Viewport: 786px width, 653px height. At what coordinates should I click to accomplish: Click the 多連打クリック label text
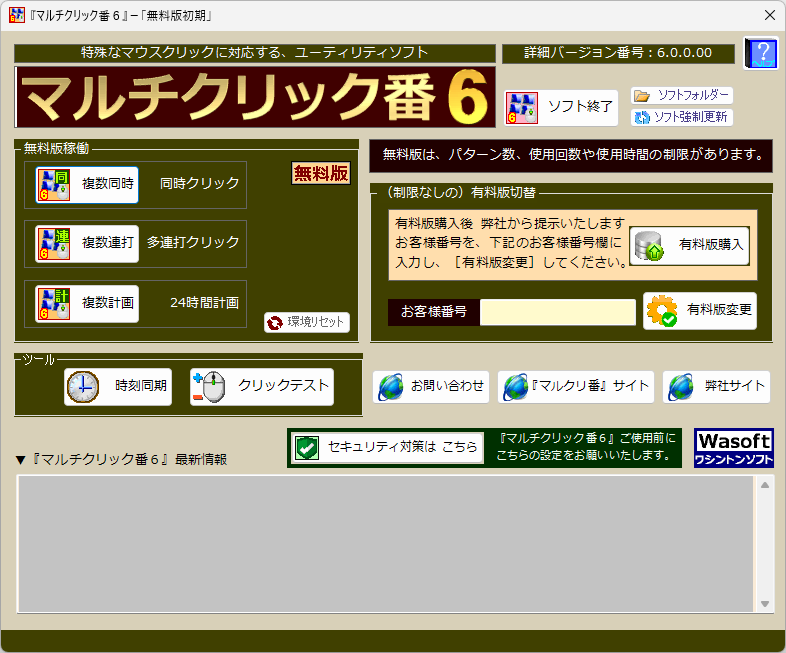click(x=193, y=243)
